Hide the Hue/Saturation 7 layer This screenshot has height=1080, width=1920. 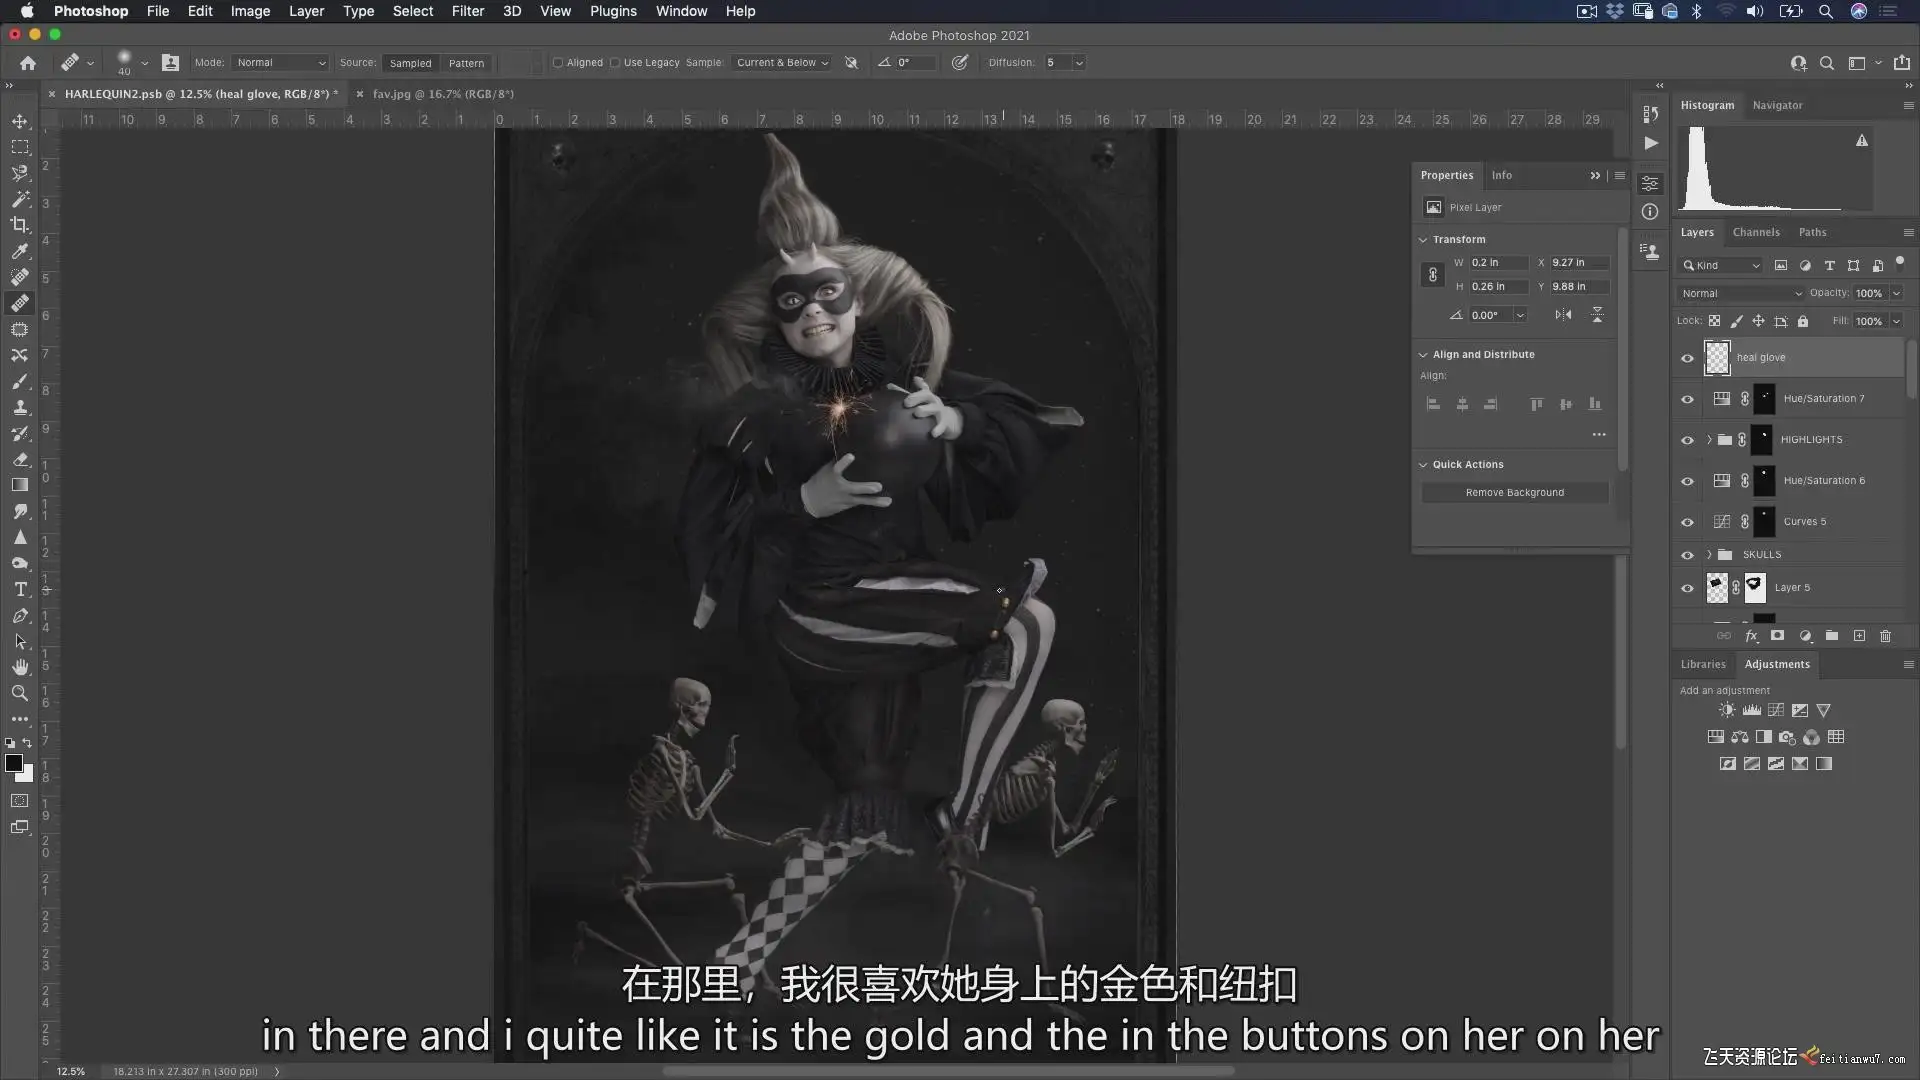pyautogui.click(x=1688, y=399)
